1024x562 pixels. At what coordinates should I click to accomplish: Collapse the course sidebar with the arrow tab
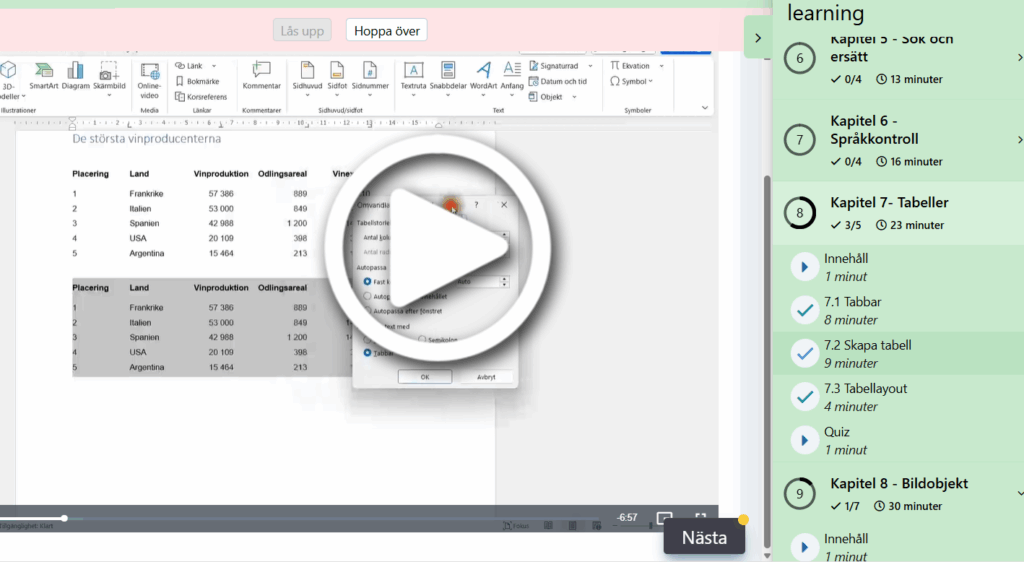757,38
